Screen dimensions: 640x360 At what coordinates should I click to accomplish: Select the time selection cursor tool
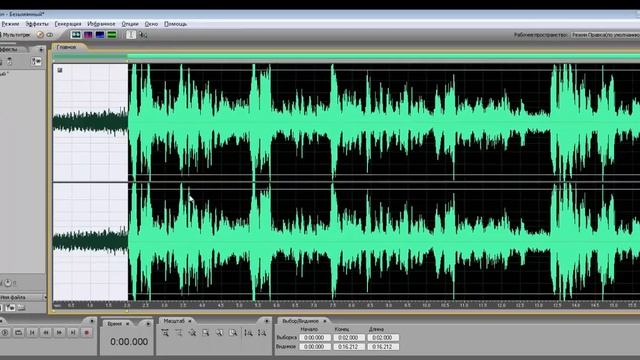(x=131, y=35)
